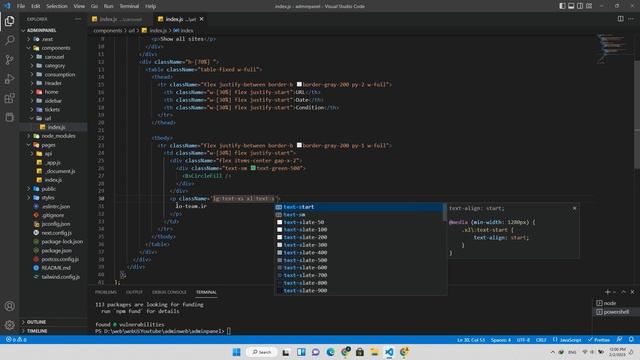Open the Search view icon
The image size is (640, 360).
(x=9, y=40)
